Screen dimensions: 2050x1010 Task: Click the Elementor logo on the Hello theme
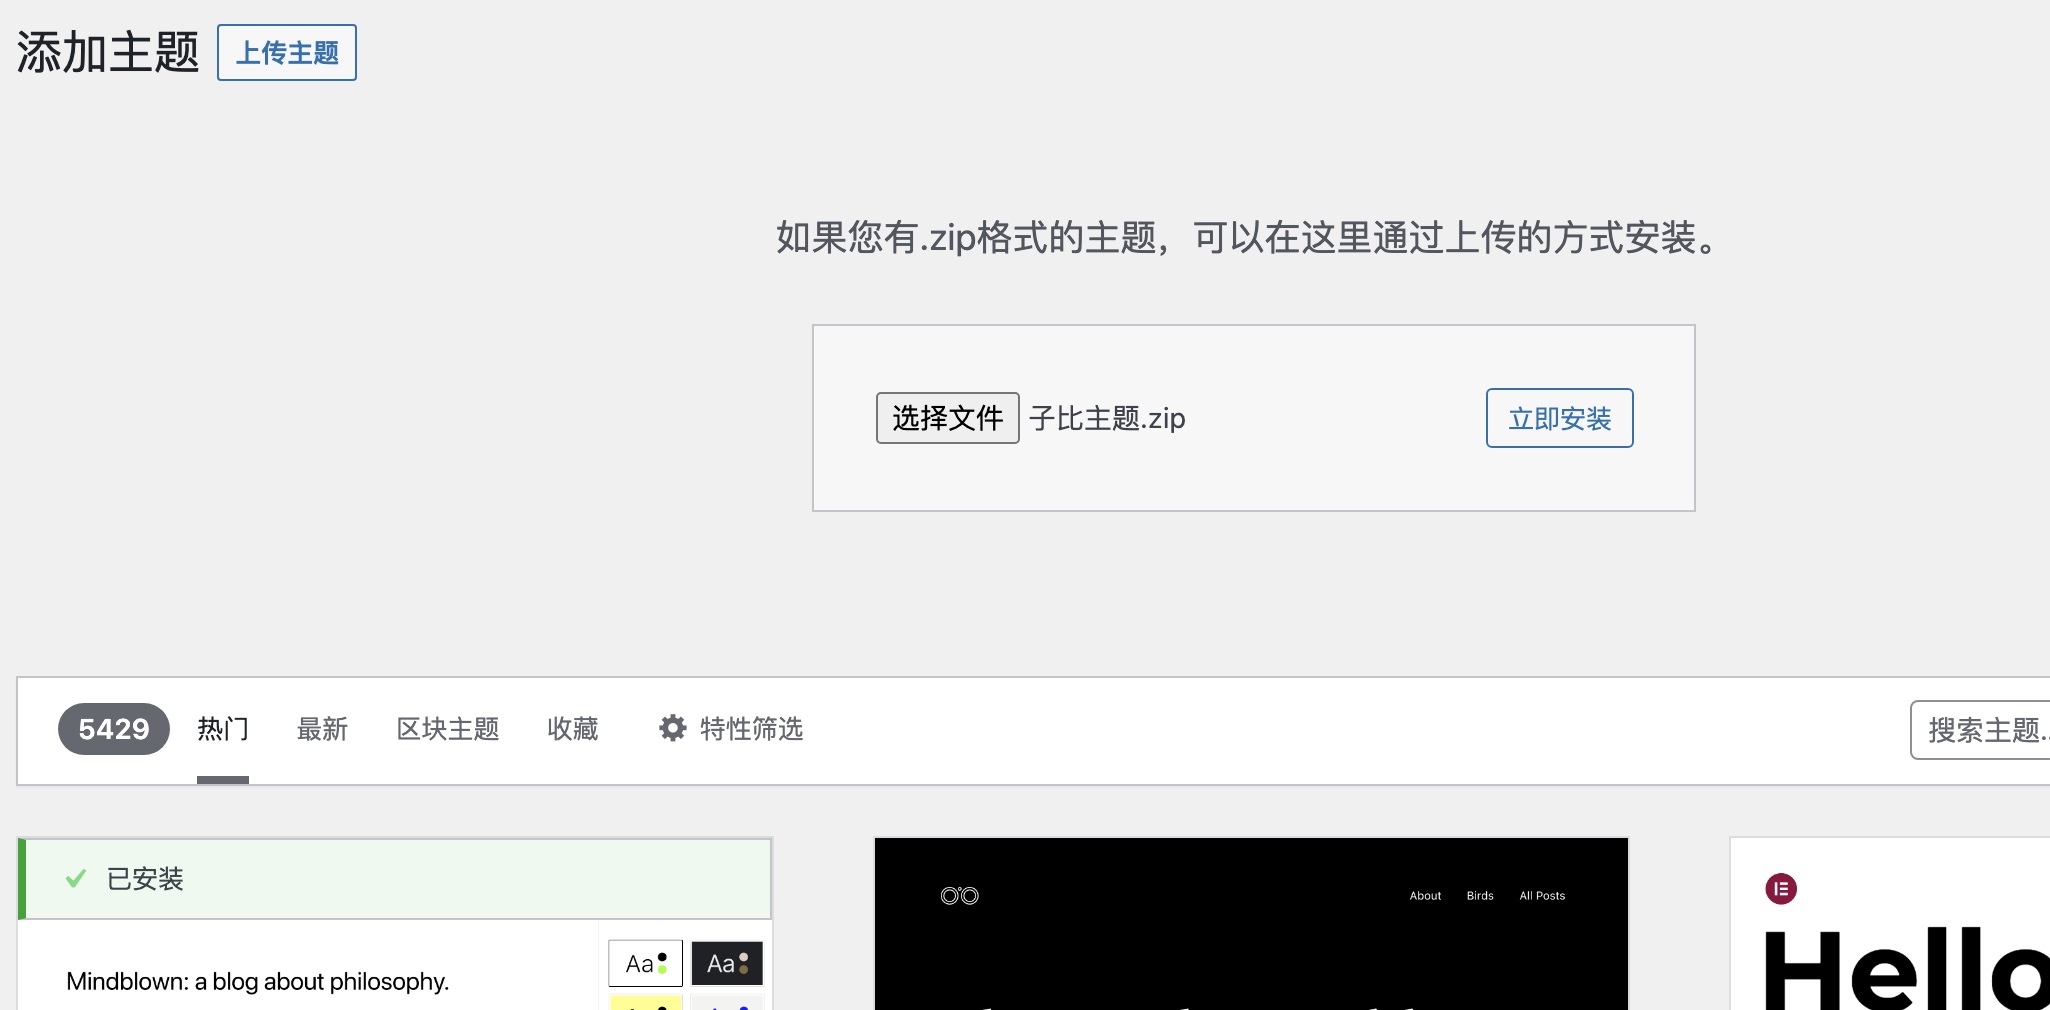click(x=1780, y=888)
